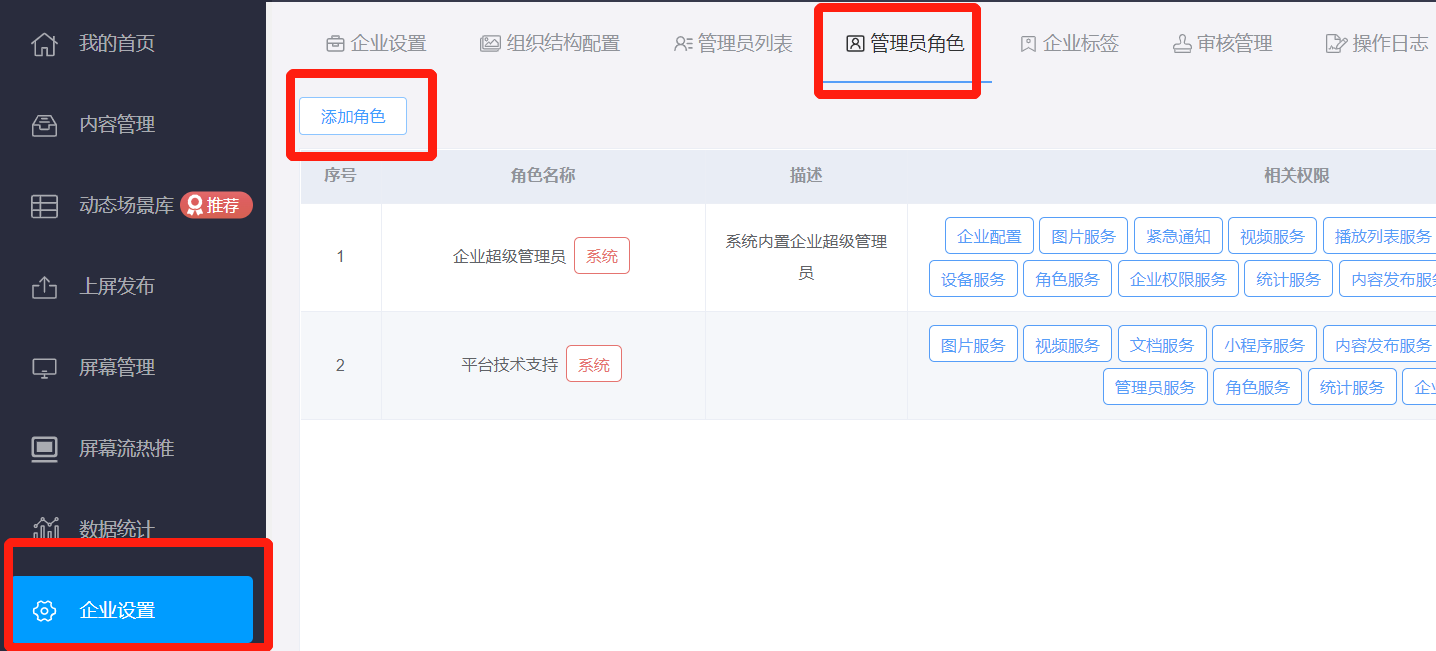
Task: Click the gear icon in 企业设置 sidebar item
Action: (x=44, y=610)
